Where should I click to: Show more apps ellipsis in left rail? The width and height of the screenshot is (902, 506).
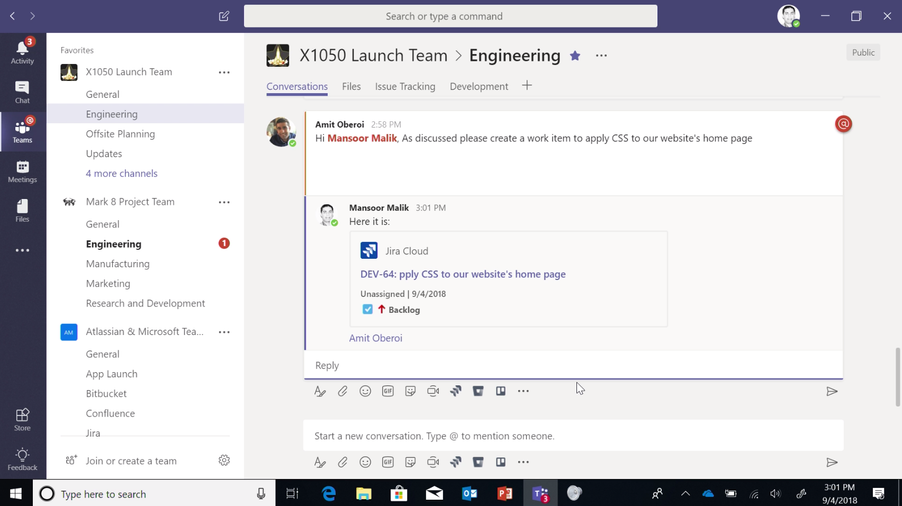pos(22,250)
